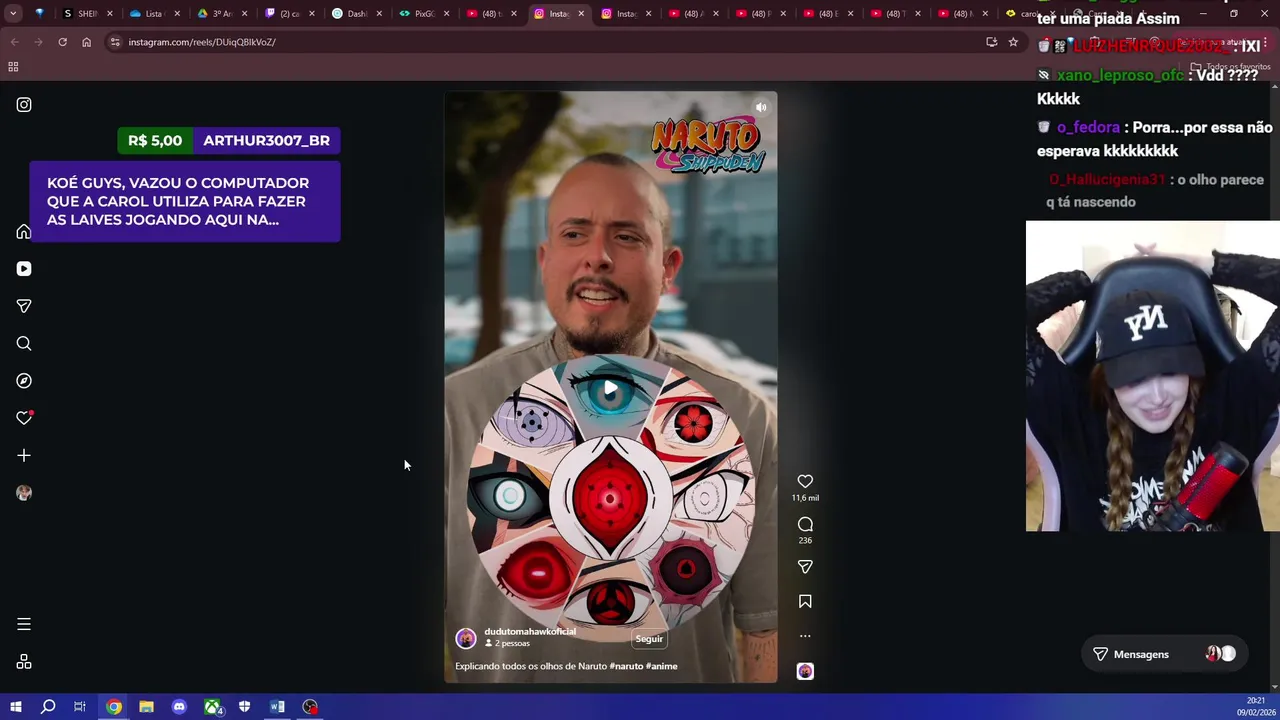Create a new post with plus icon
This screenshot has height=720, width=1280.
(24, 456)
